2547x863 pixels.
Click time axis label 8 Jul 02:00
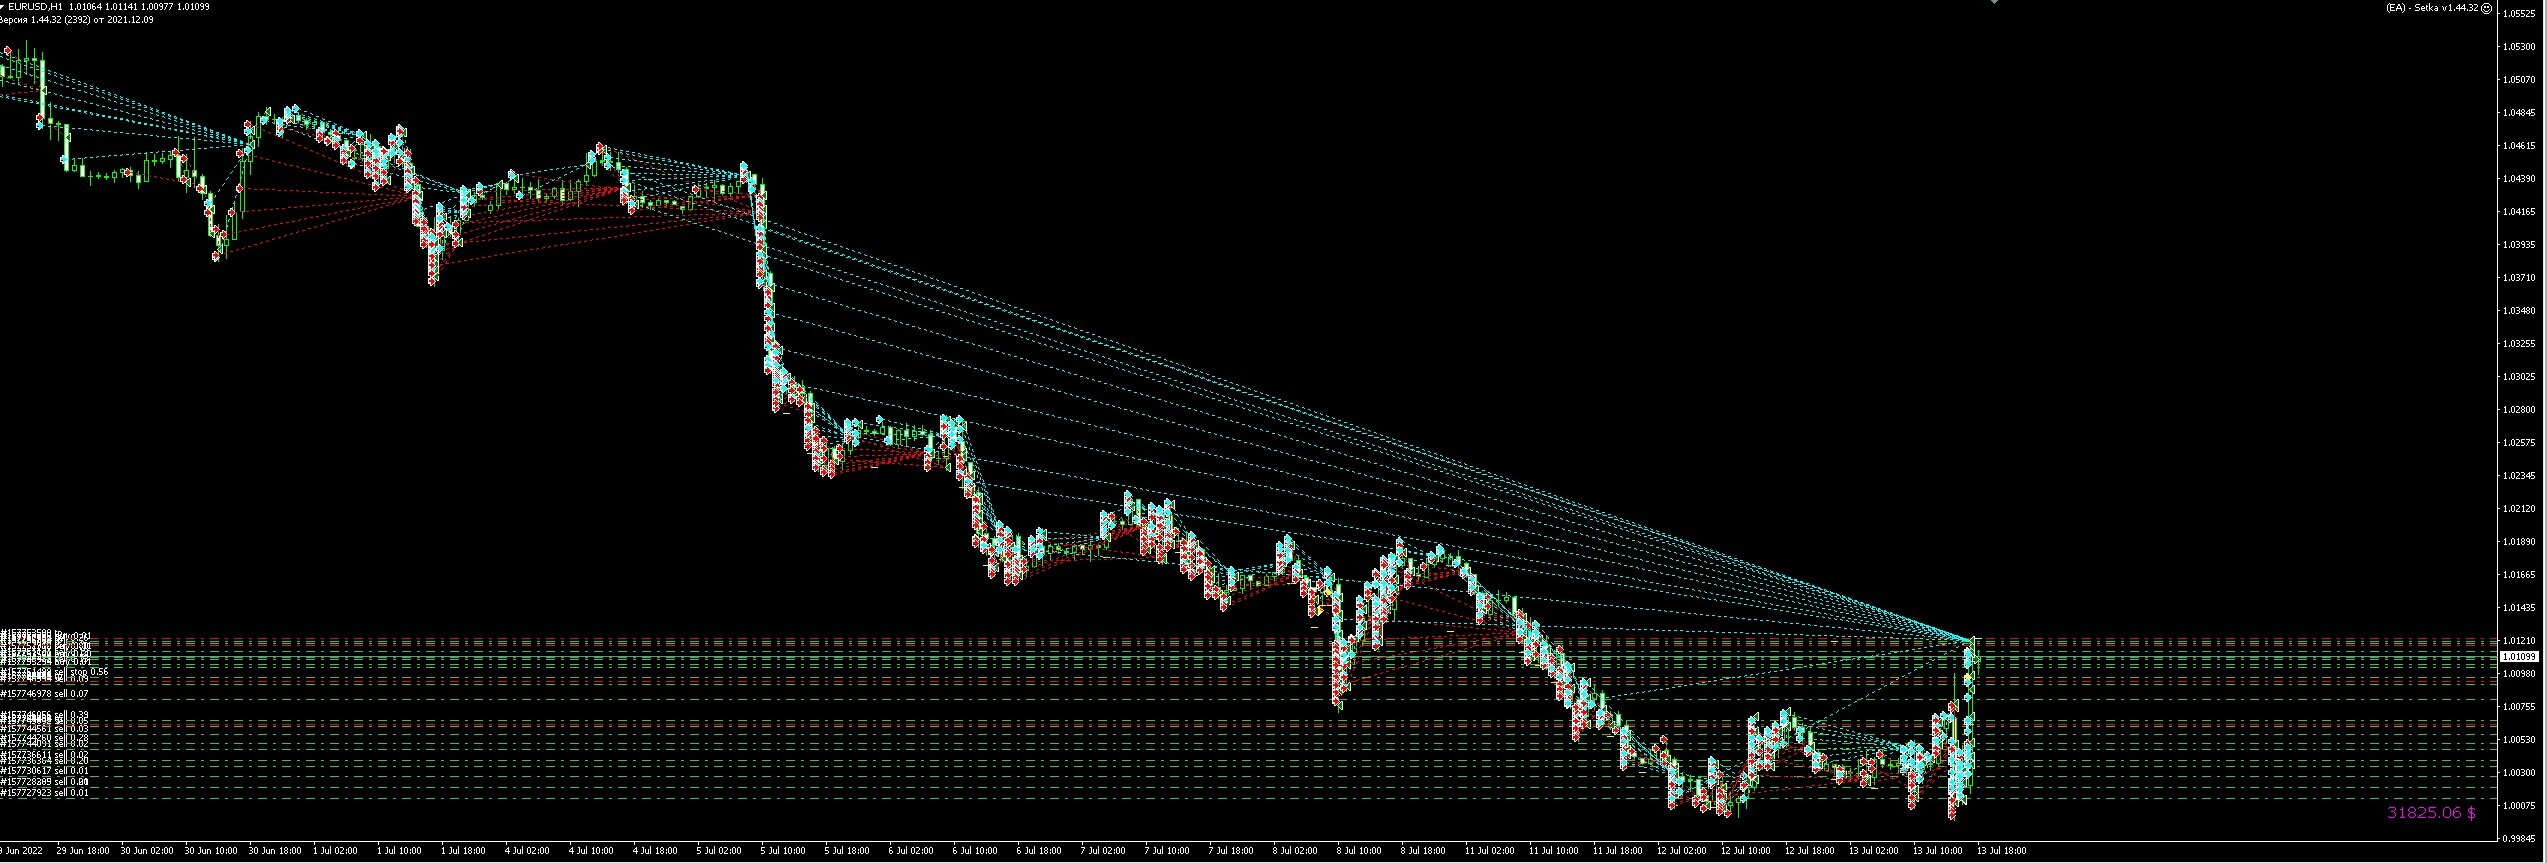(1295, 851)
